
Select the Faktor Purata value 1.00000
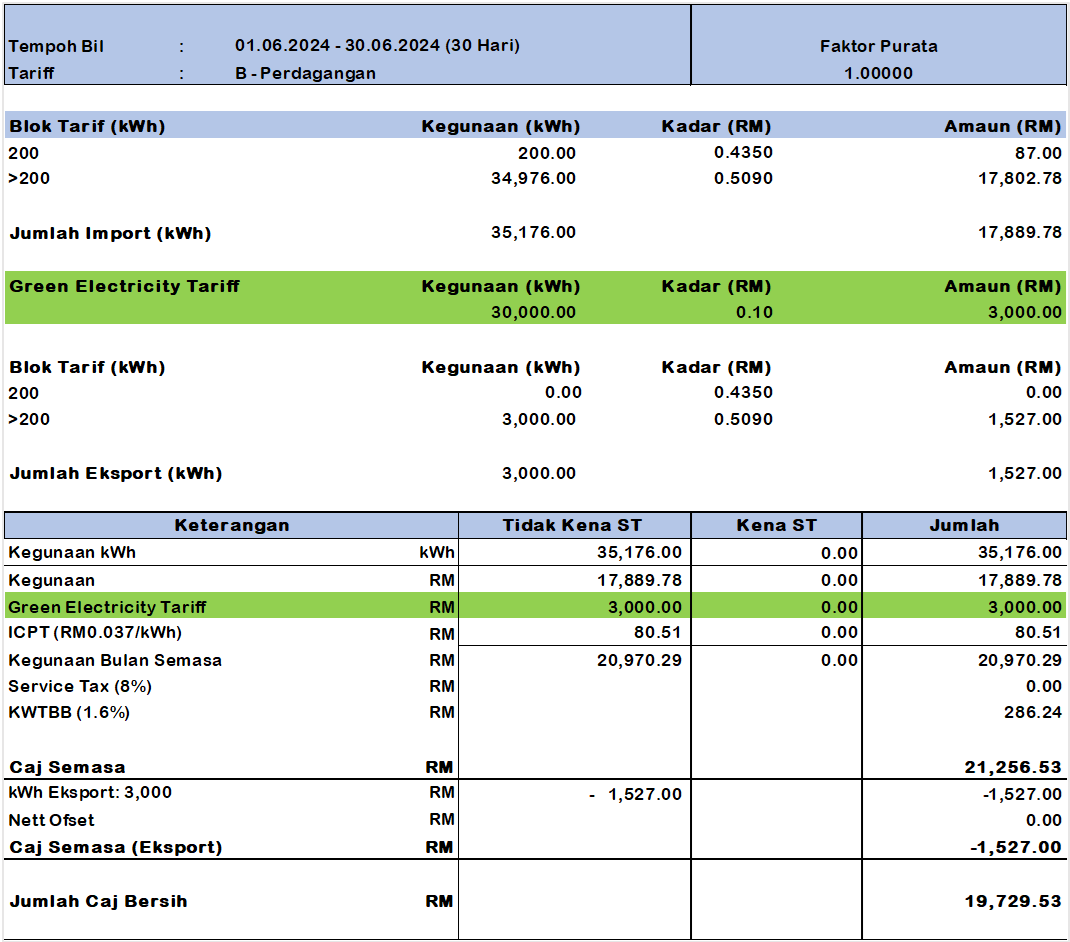point(879,72)
